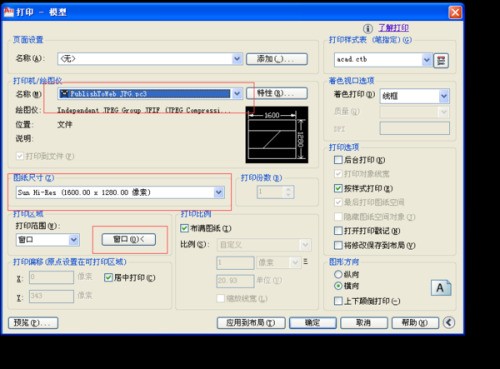Image resolution: width=500 pixels, height=369 pixels.
Task: Toggle 布满图纸 checkbox
Action: click(184, 228)
